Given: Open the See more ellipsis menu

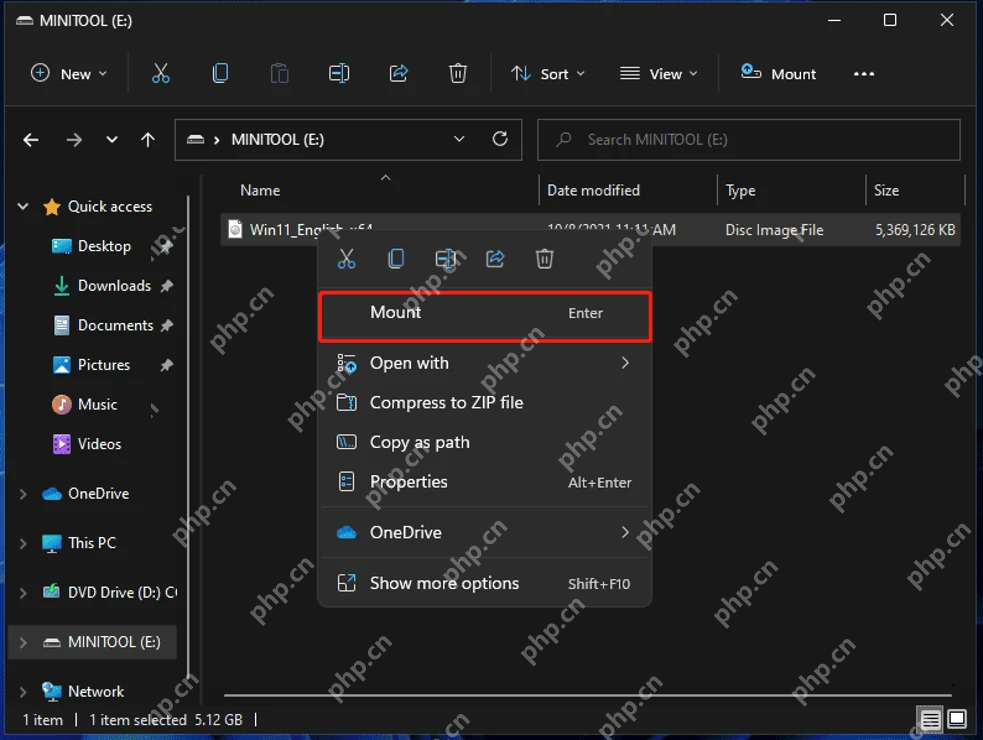Looking at the screenshot, I should coord(864,73).
